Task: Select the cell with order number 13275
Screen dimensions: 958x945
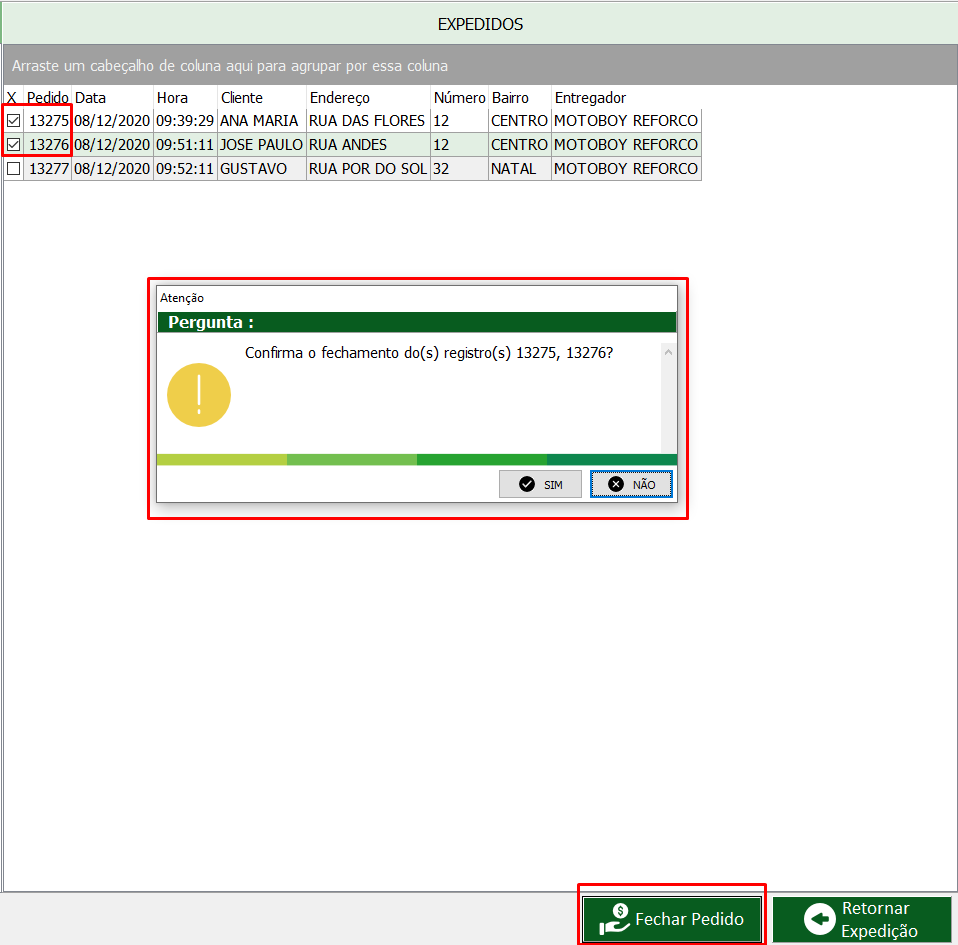Action: pyautogui.click(x=48, y=121)
